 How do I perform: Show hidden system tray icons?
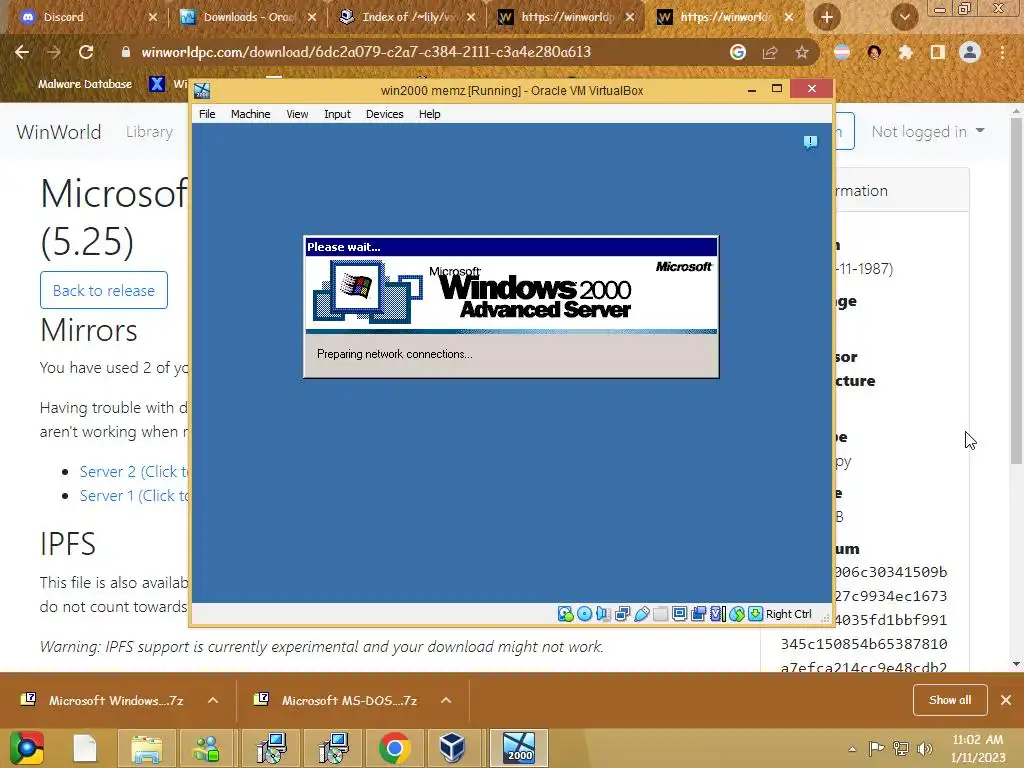(x=852, y=749)
